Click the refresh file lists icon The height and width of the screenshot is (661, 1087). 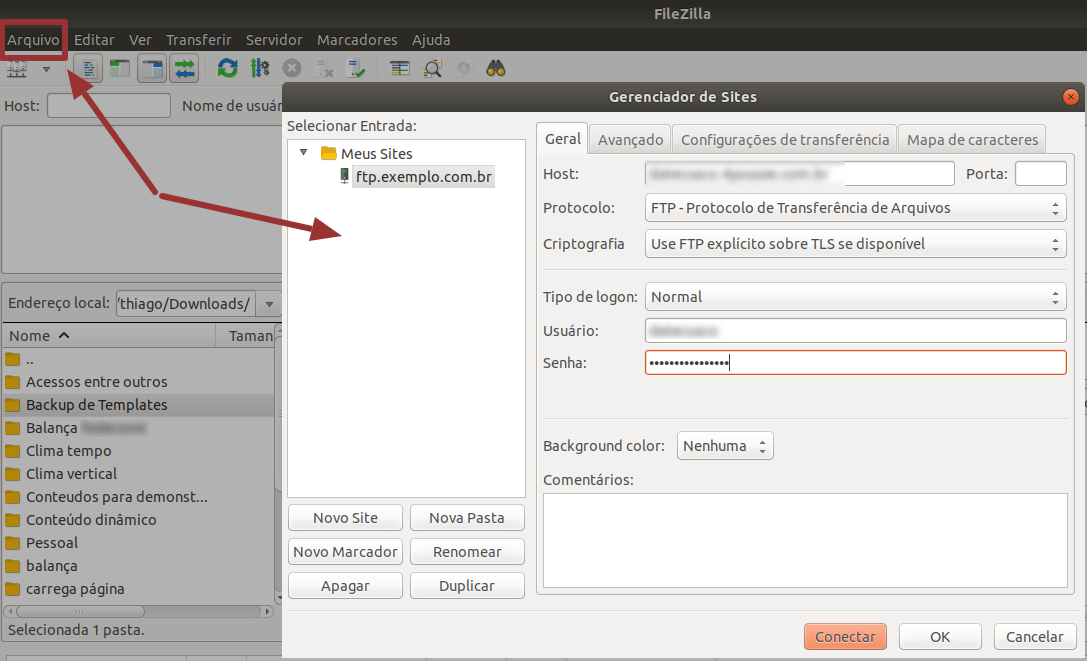click(227, 68)
